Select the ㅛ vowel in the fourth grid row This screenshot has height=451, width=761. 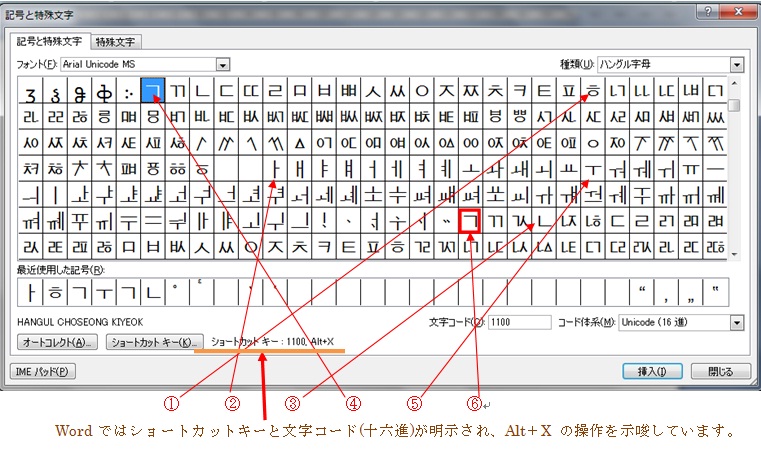pos(568,169)
